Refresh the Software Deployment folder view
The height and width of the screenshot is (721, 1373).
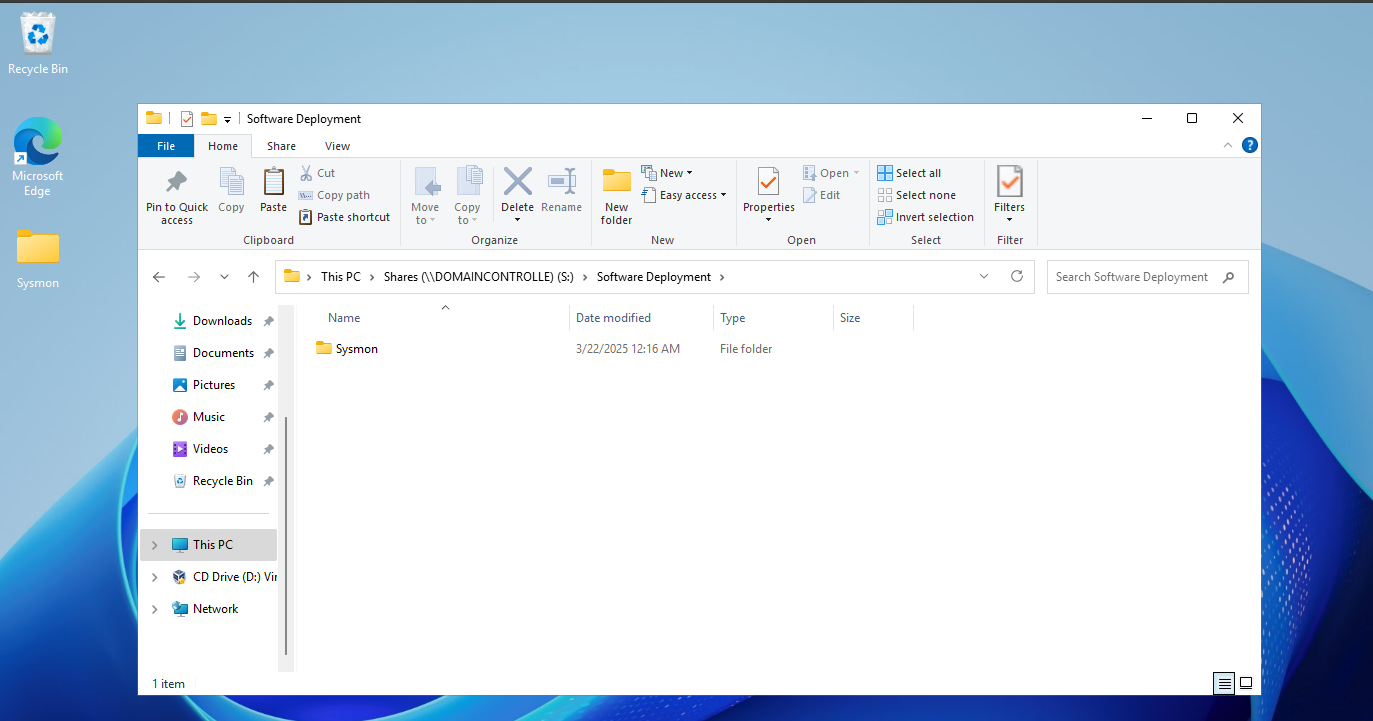coord(1017,277)
